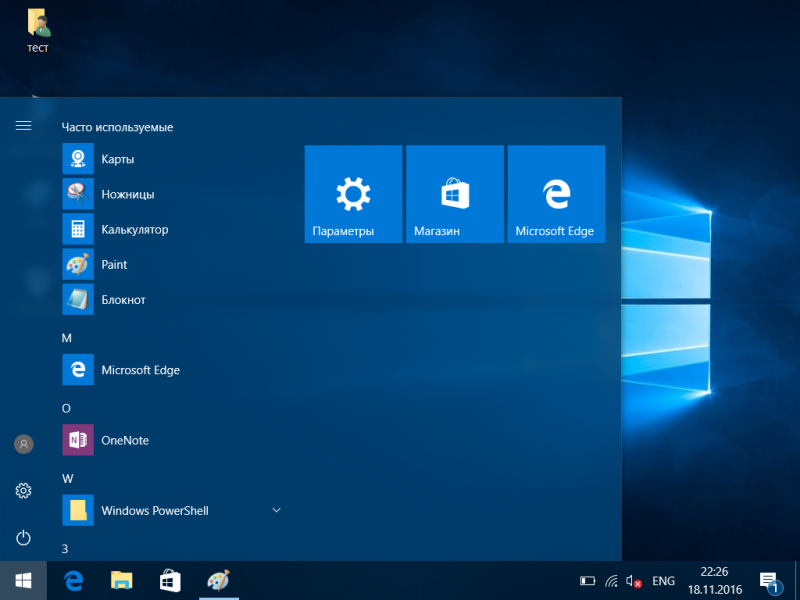Select the тест desktop folder
The width and height of the screenshot is (800, 600).
(x=38, y=30)
